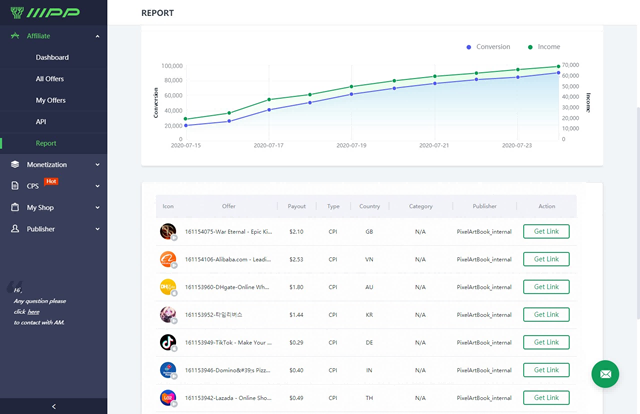The width and height of the screenshot is (640, 414).
Task: Expand the Publisher menu section
Action: point(97,228)
